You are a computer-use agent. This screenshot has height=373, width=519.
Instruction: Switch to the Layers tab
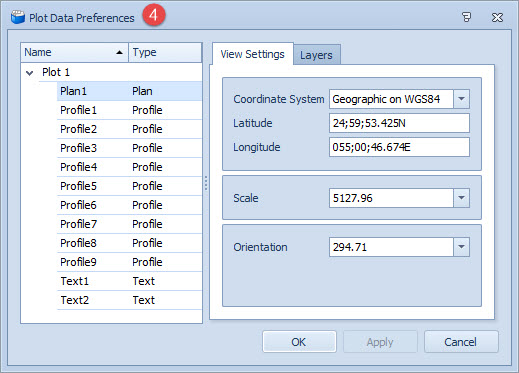[316, 55]
